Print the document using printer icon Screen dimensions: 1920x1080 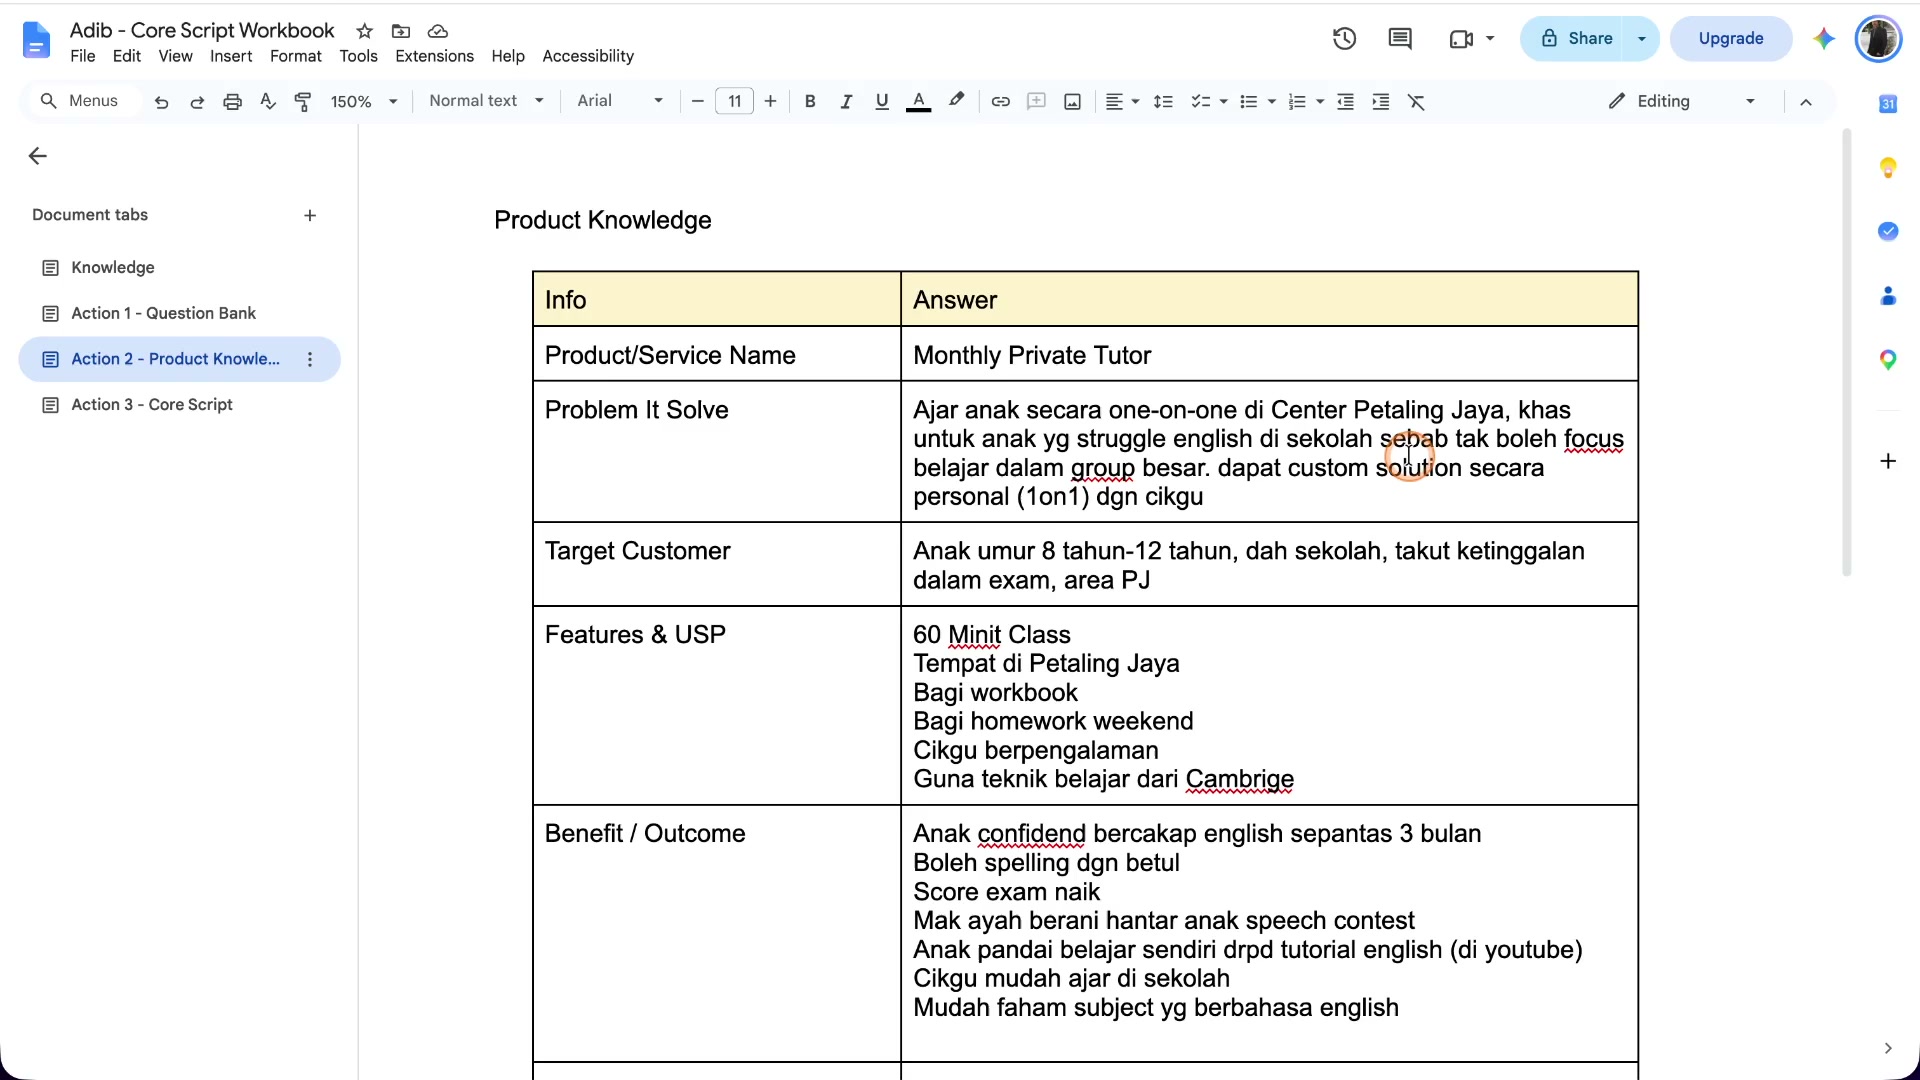[x=232, y=102]
